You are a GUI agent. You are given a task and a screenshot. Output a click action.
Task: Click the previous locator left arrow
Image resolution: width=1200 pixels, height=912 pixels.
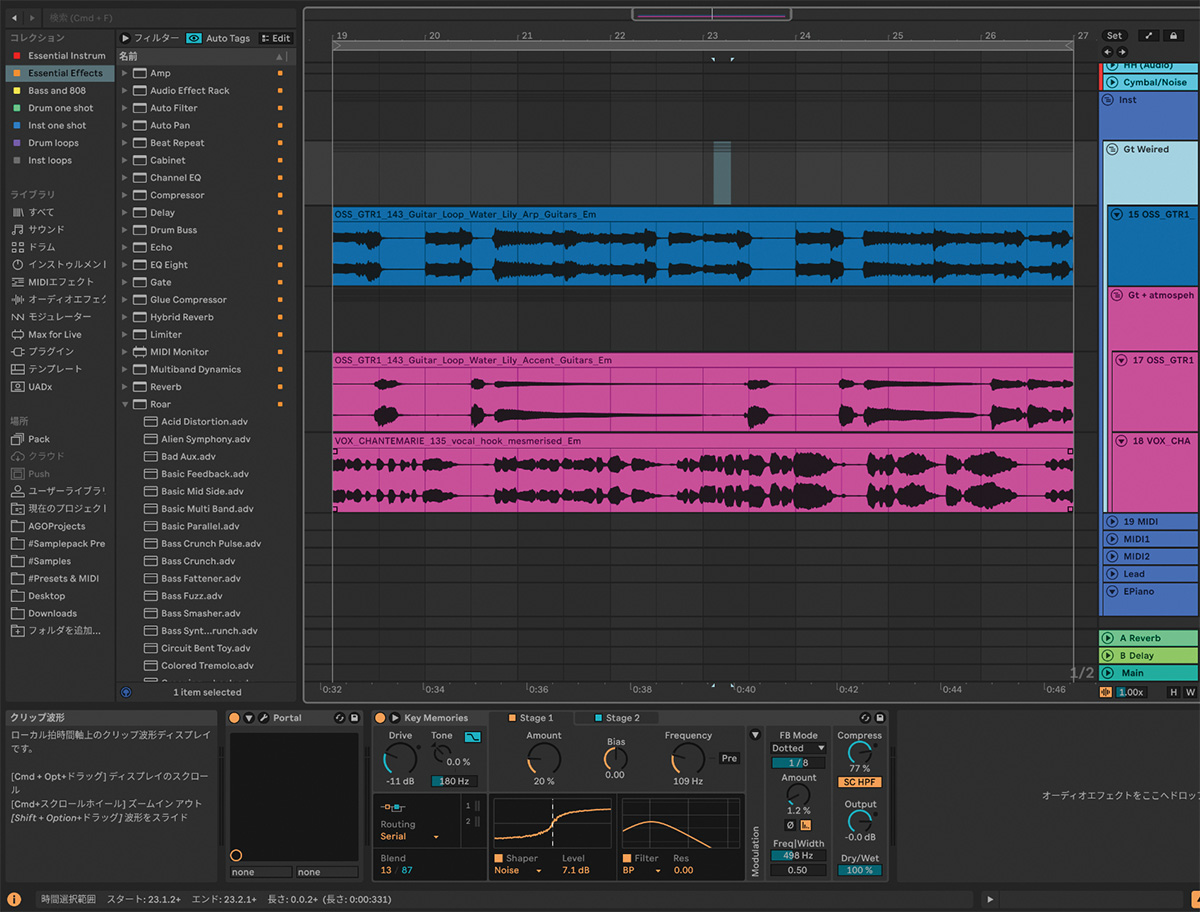tap(1107, 52)
